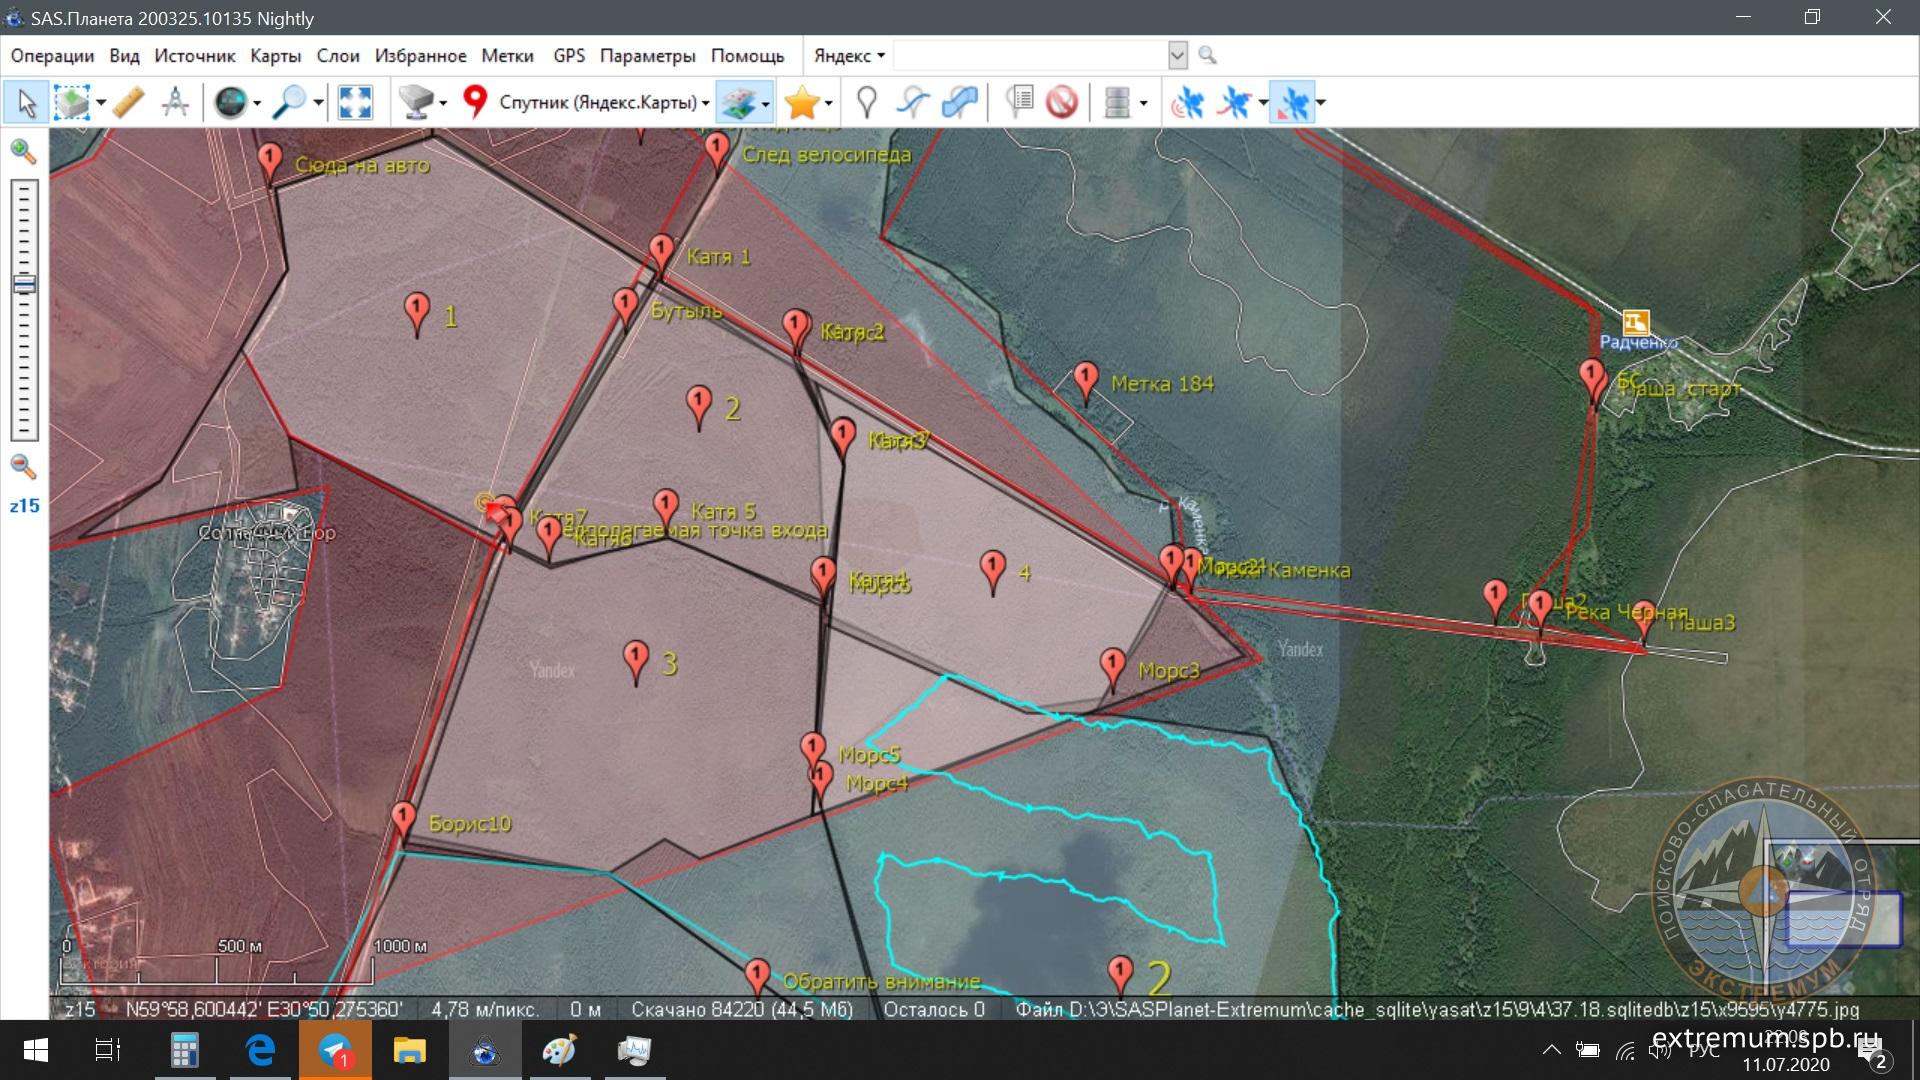Click the Бутыль placemark pin
The height and width of the screenshot is (1080, 1920).
tap(625, 308)
